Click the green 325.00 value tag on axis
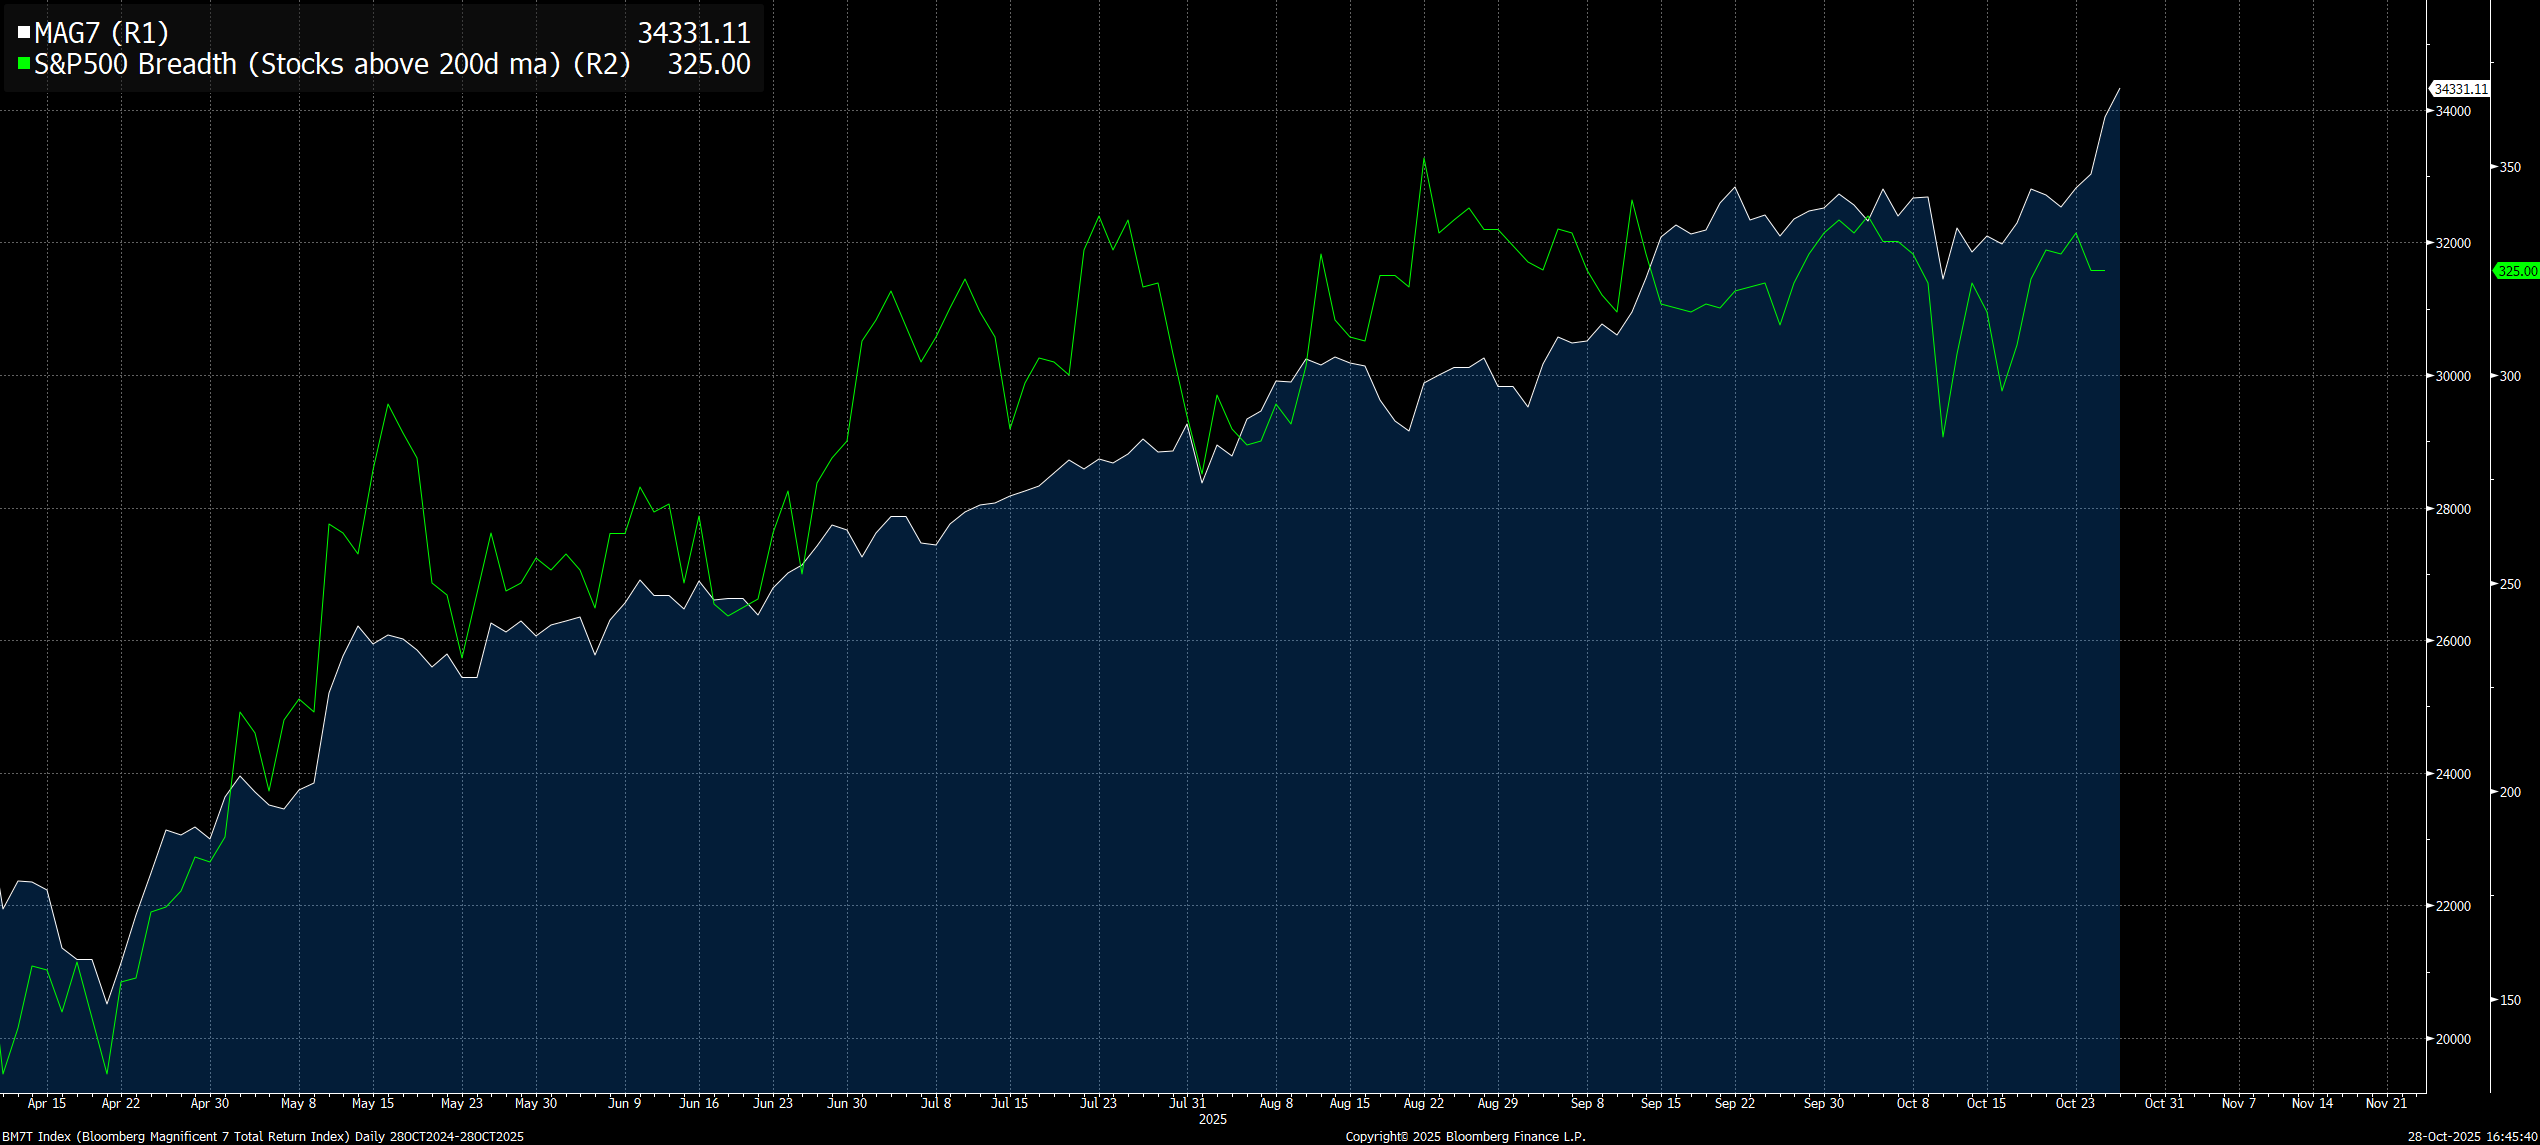The width and height of the screenshot is (2540, 1145). click(x=2517, y=271)
